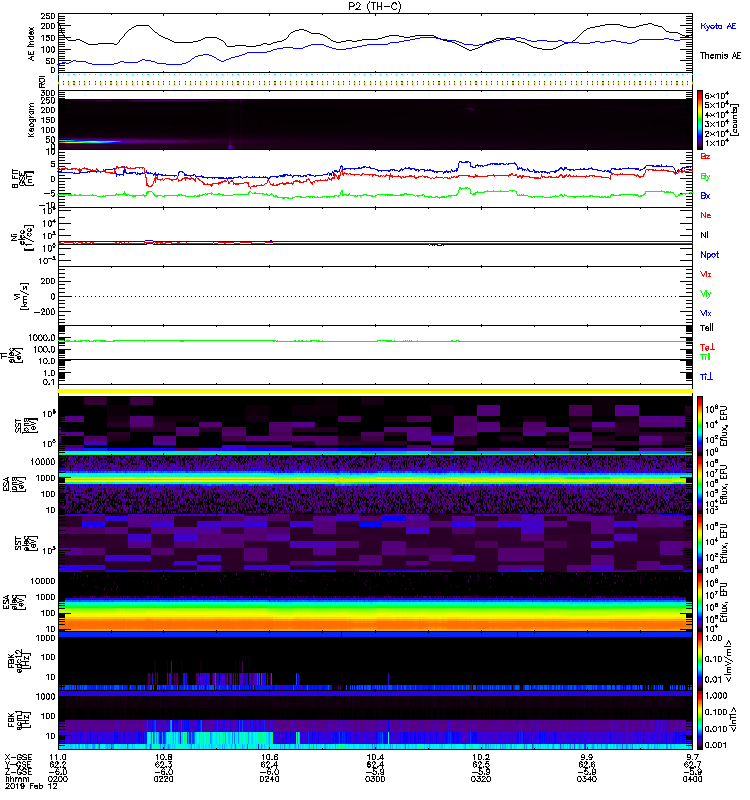Select the blue "Npot" legend label

tap(709, 255)
